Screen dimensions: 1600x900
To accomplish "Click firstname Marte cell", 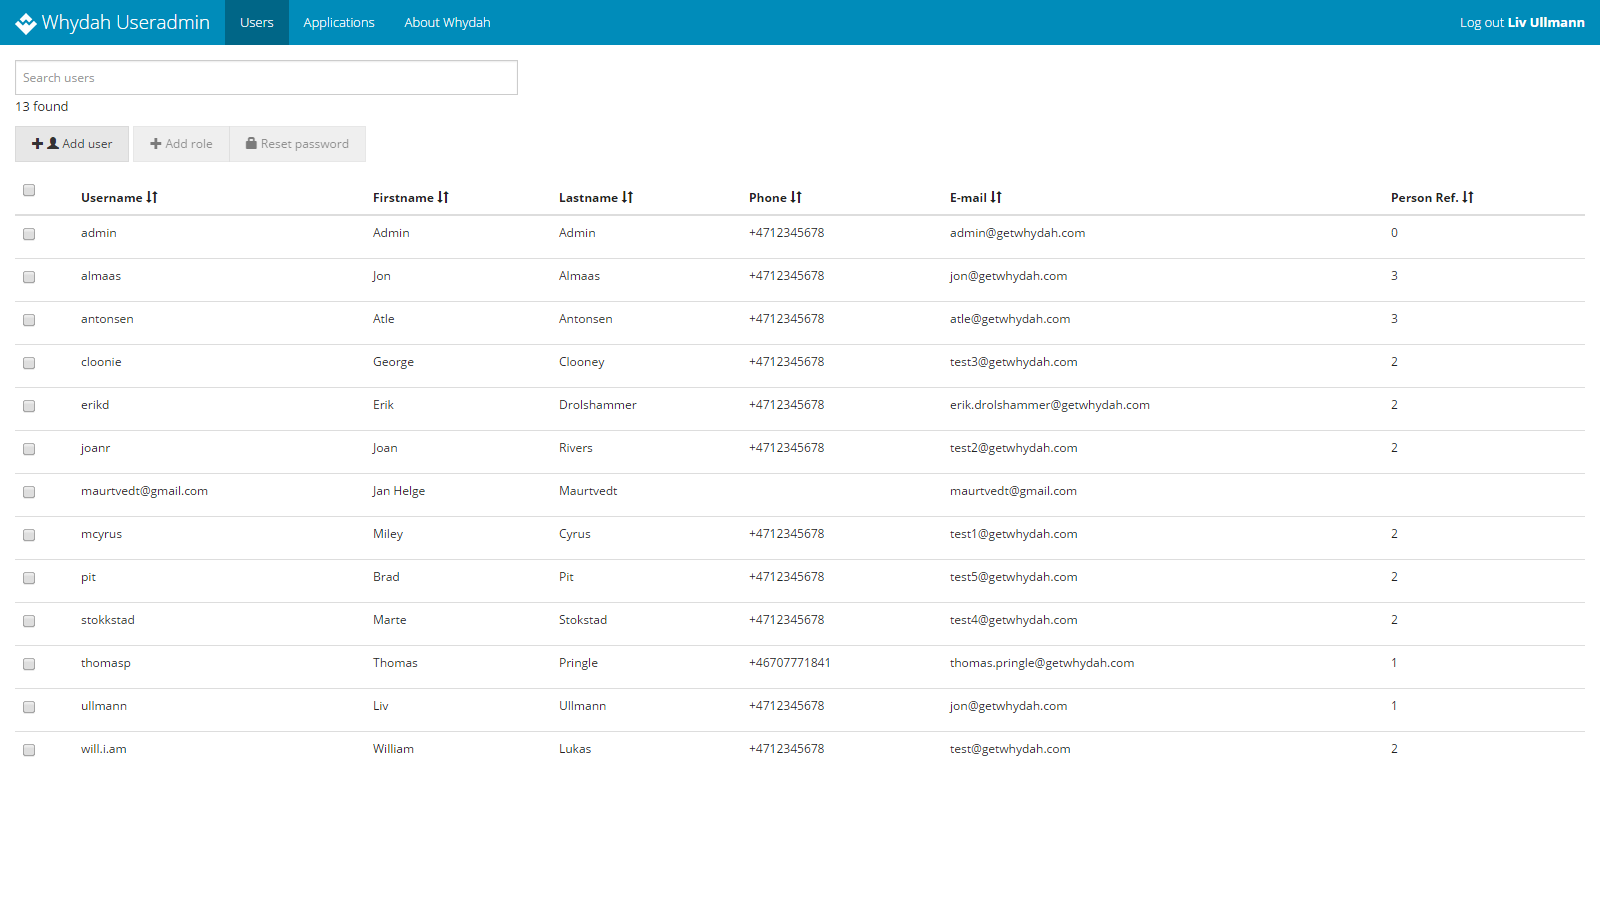I will point(390,620).
